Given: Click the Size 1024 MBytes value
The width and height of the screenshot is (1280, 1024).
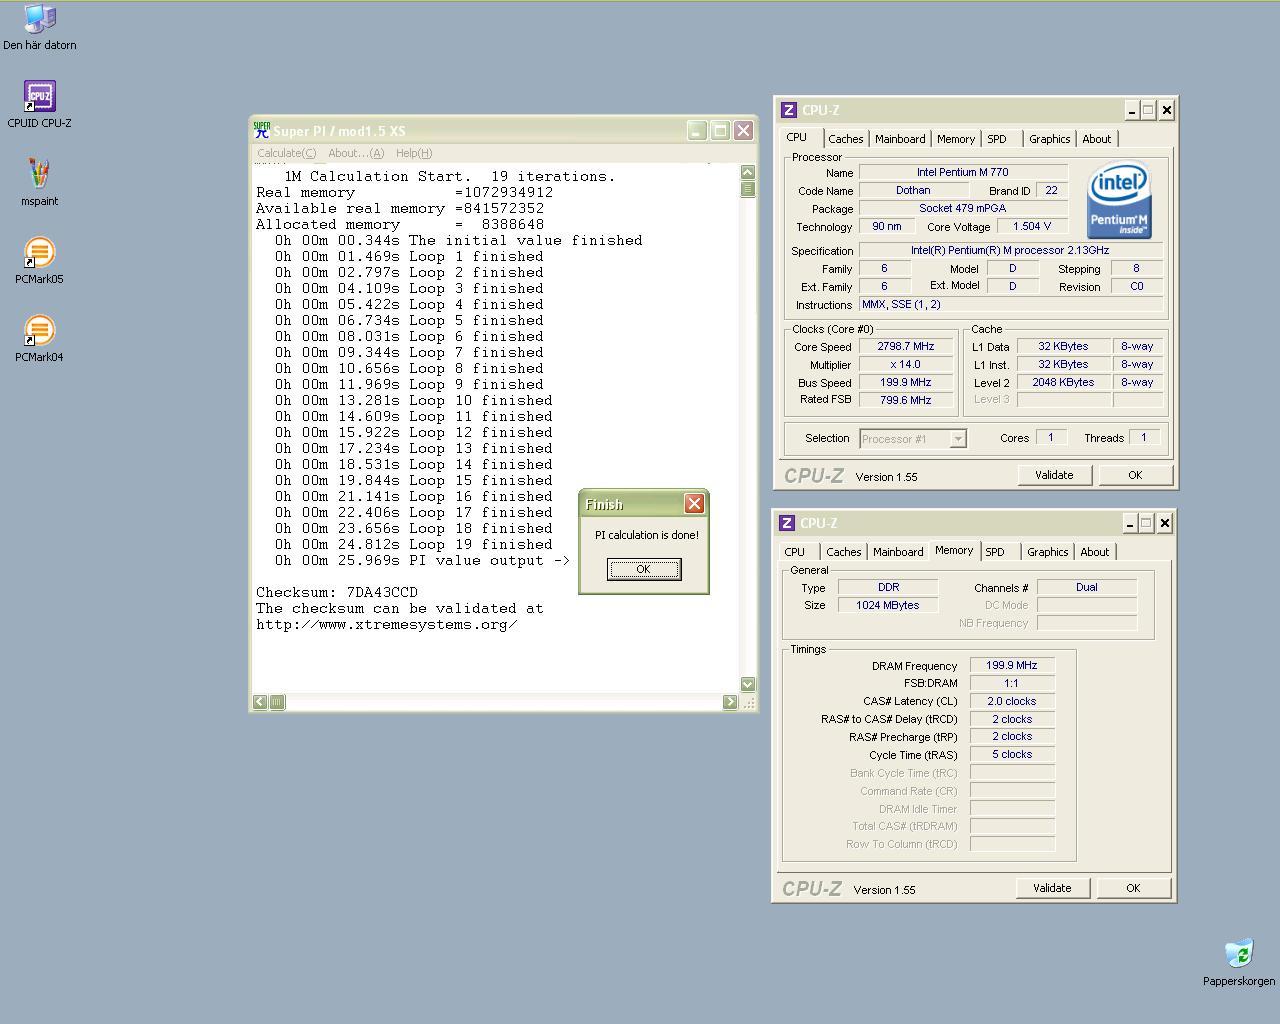Looking at the screenshot, I should pyautogui.click(x=888, y=605).
